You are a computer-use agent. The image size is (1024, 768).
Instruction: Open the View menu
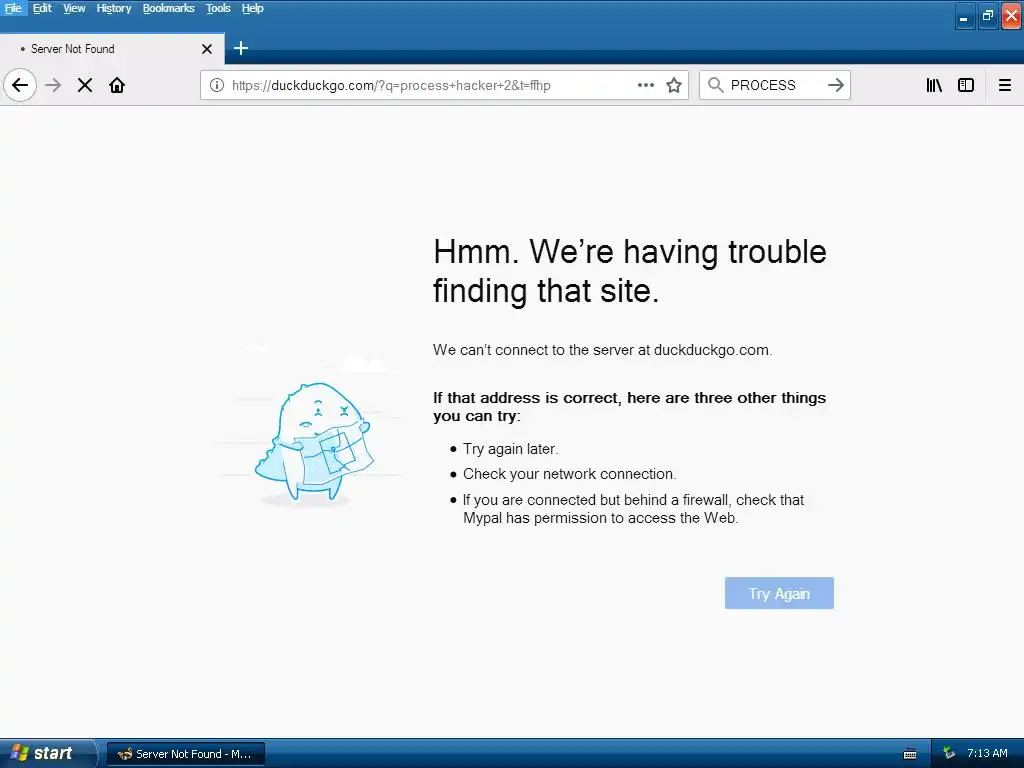coord(74,8)
